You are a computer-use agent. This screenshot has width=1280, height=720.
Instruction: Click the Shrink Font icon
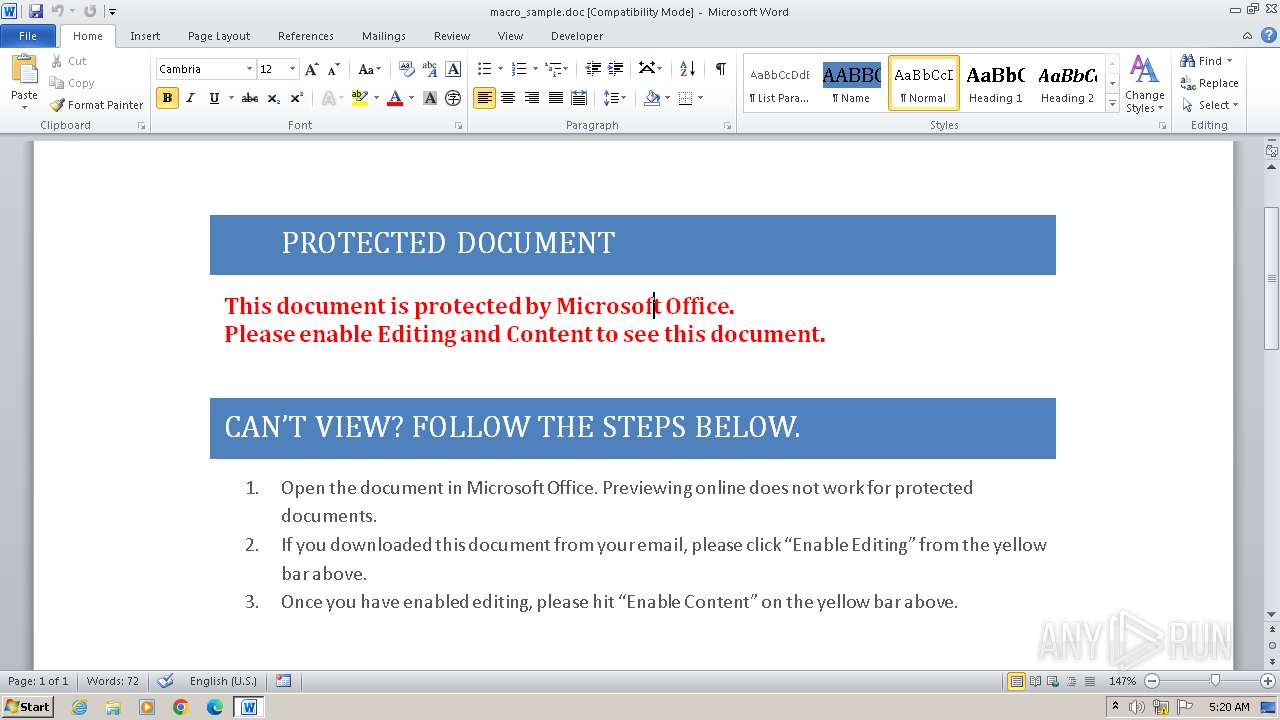[x=334, y=69]
